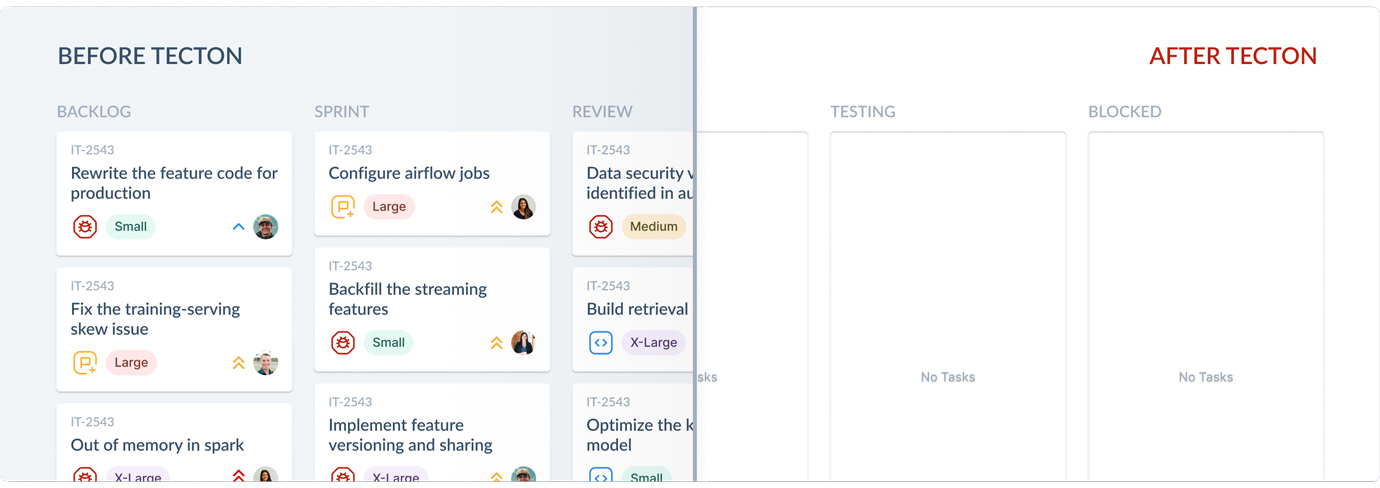1380x488 pixels.
Task: Open 'Build retrieval' card title in Review
Action: click(638, 309)
